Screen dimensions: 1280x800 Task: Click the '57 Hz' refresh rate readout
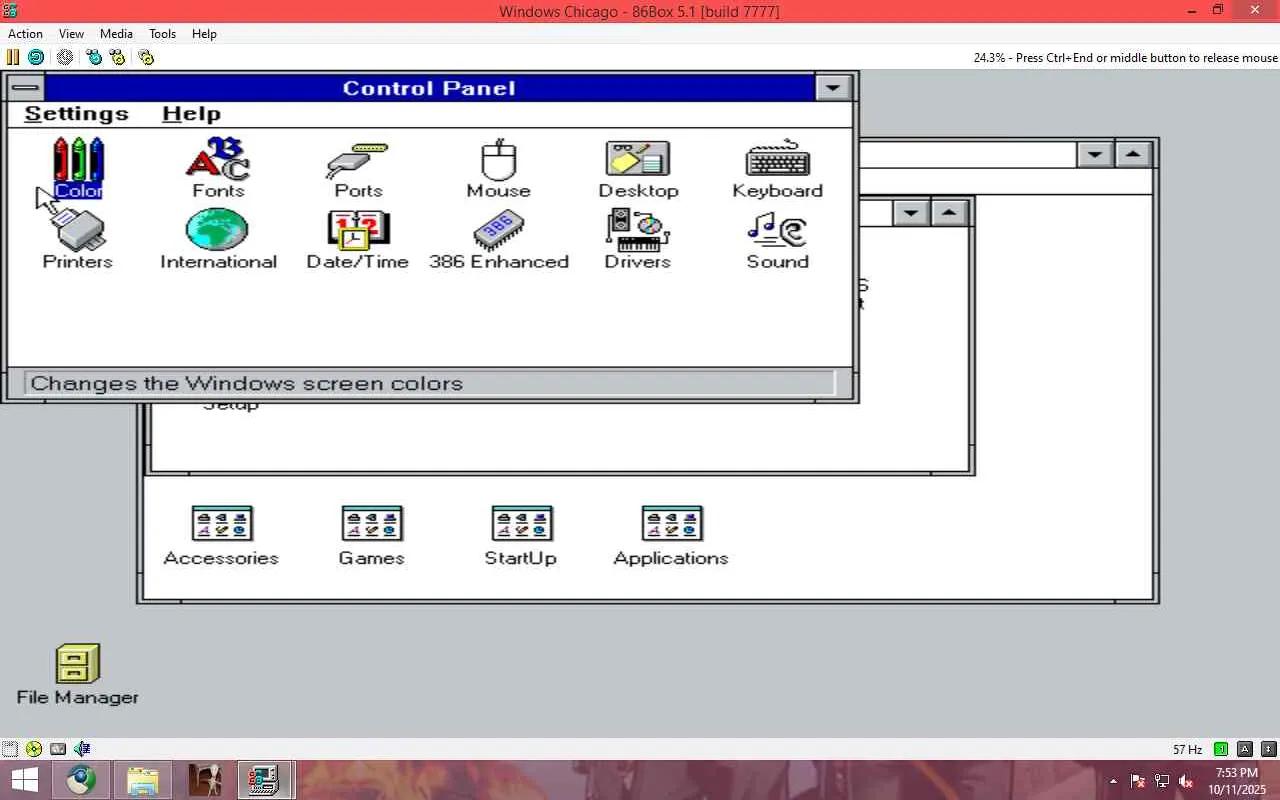click(1188, 749)
